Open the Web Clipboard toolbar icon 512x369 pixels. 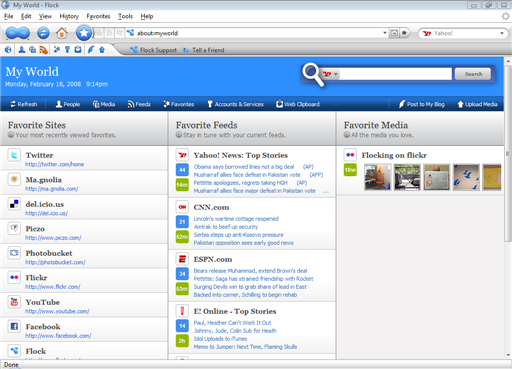pyautogui.click(x=78, y=50)
